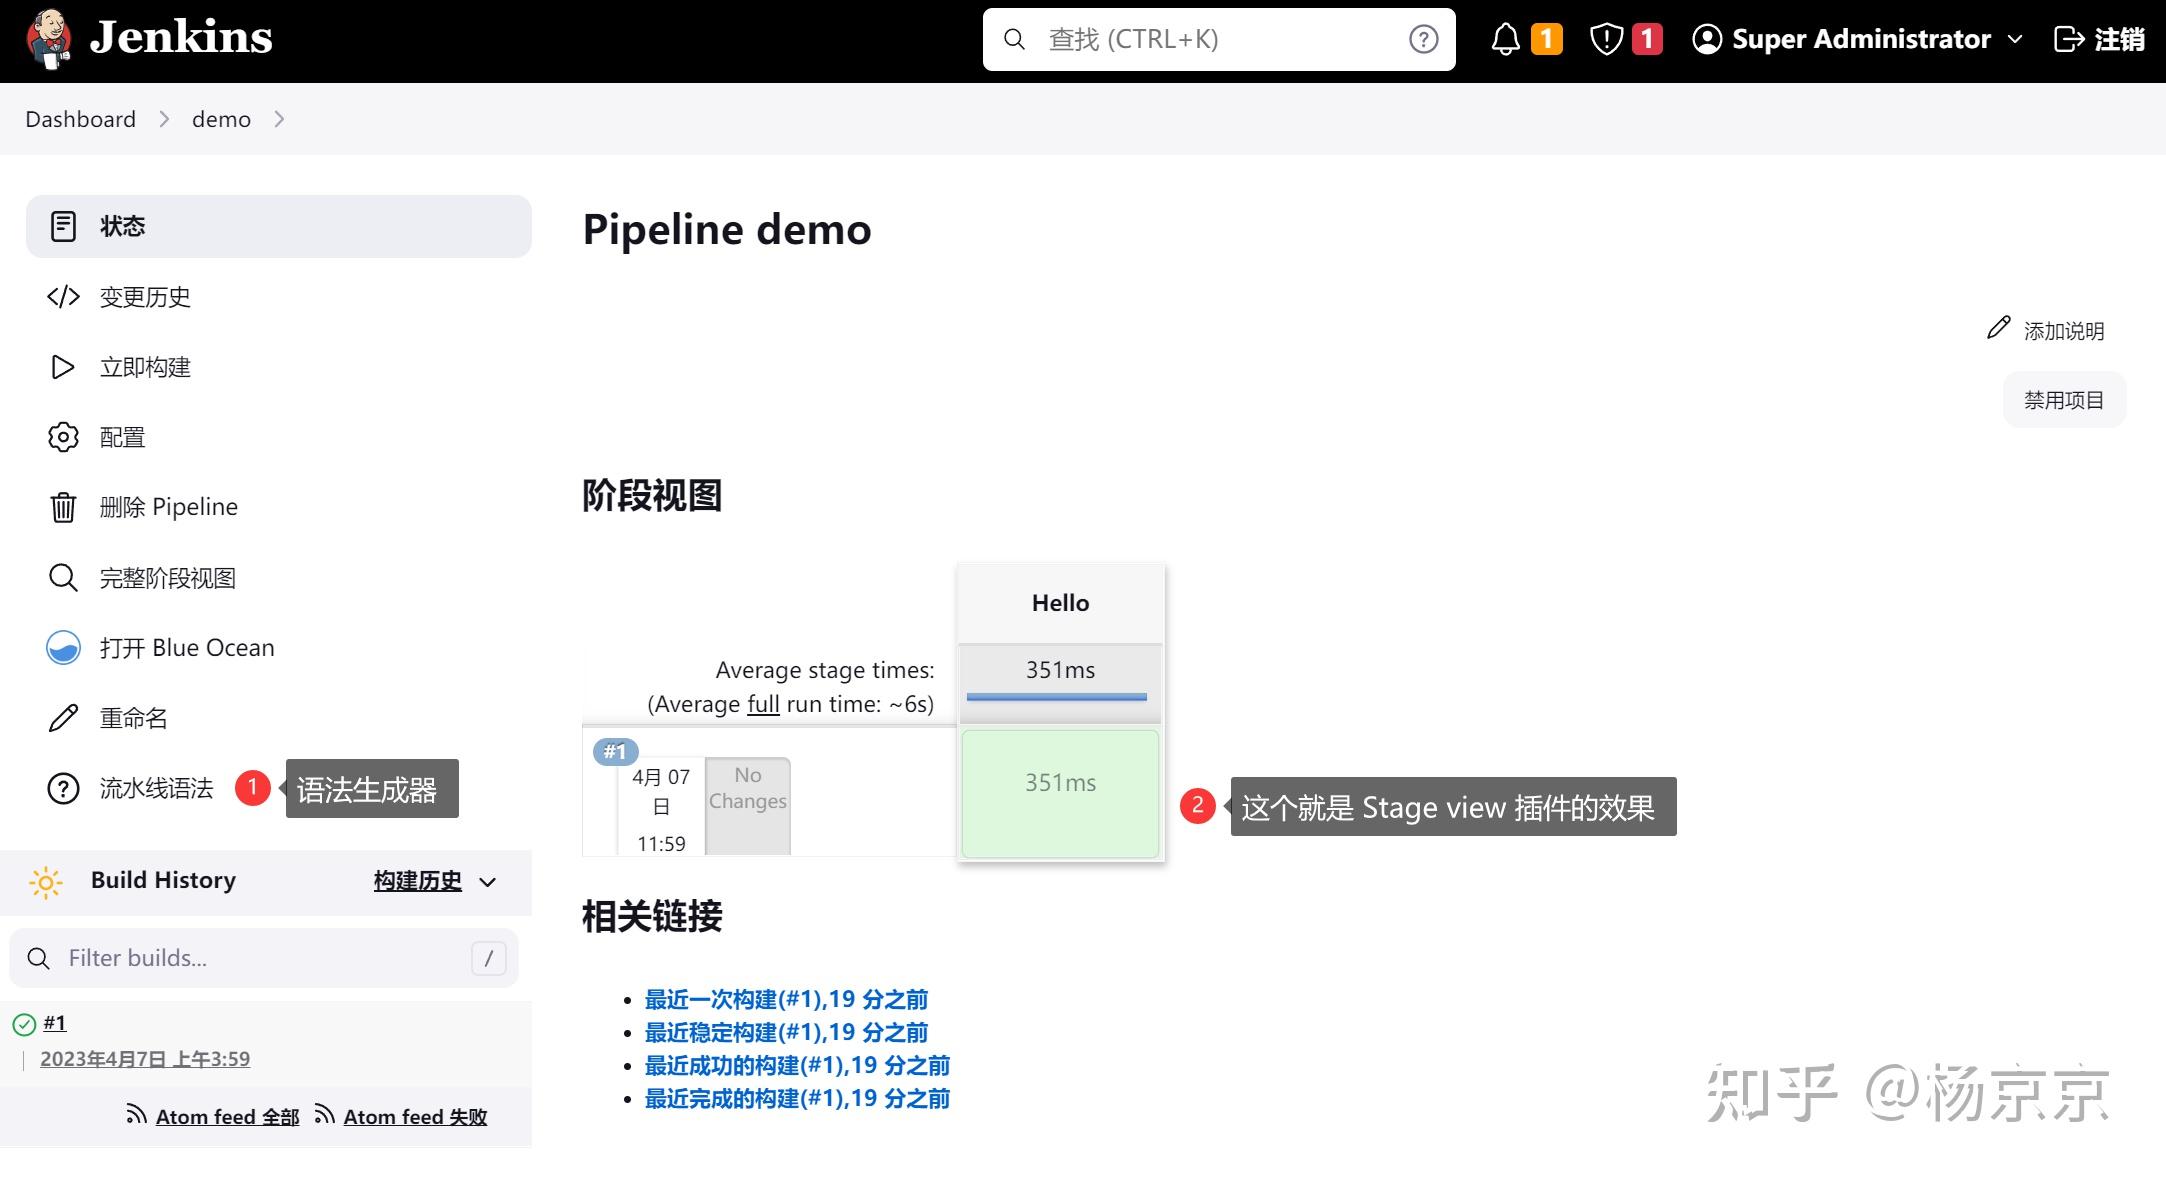Open 流水线语法 syntax generator
The image size is (2166, 1181).
[155, 789]
